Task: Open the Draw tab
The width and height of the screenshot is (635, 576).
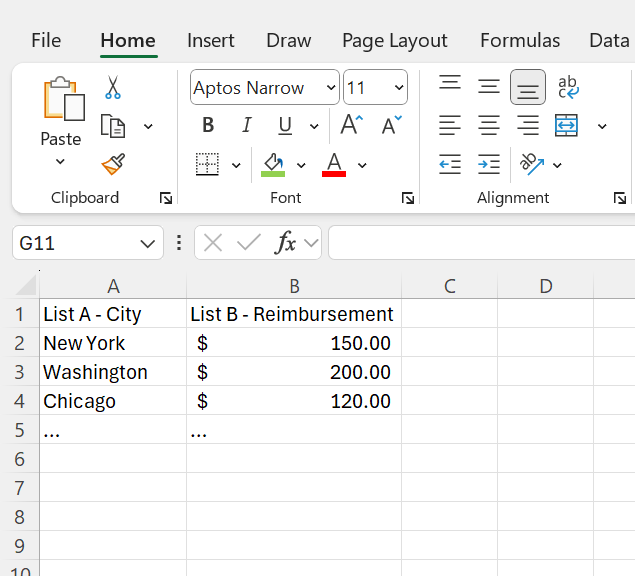Action: pyautogui.click(x=289, y=41)
